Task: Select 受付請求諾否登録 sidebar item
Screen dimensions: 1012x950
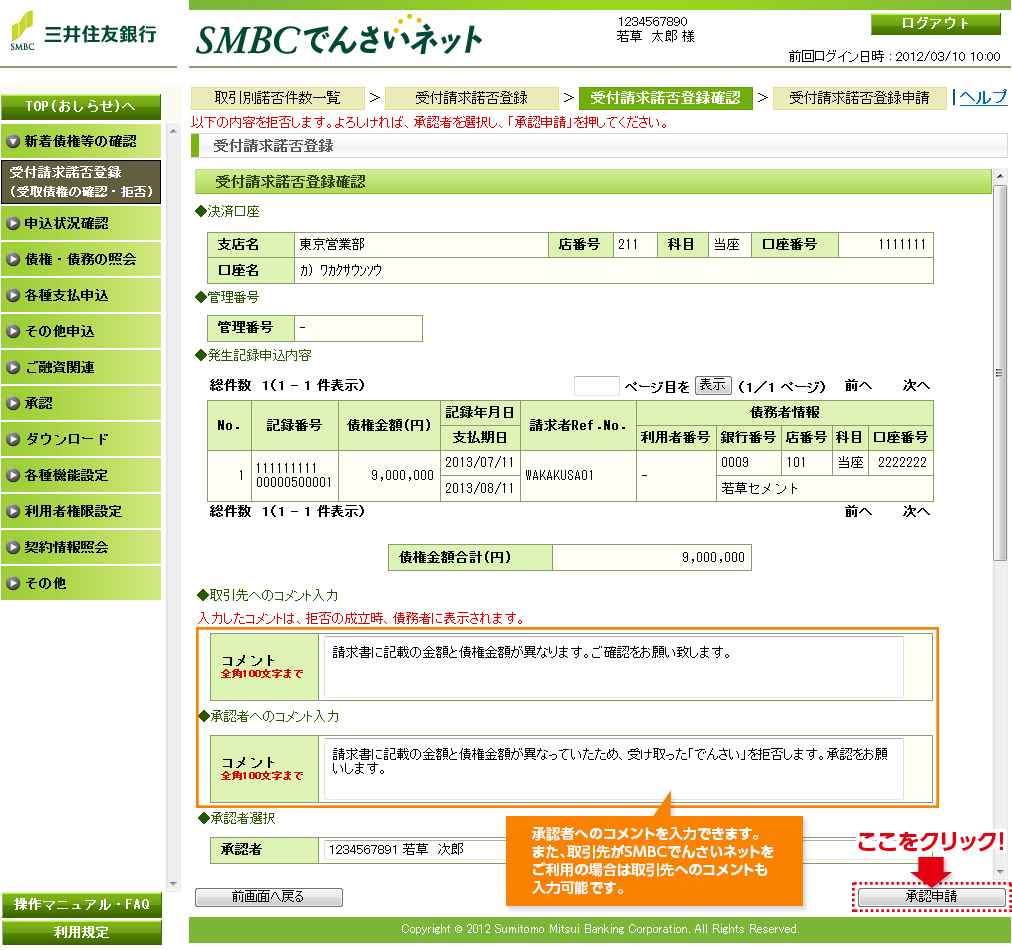Action: tap(81, 182)
